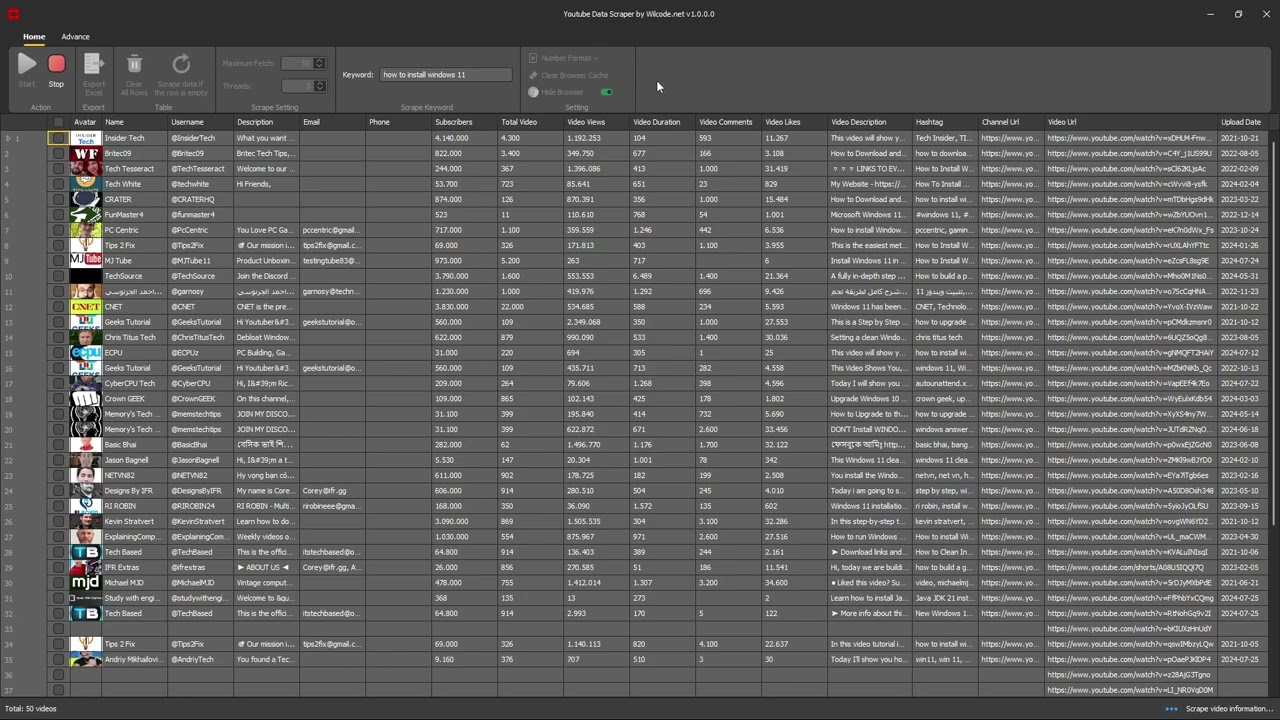Click the Michael MJD avatar thumbnail
Viewport: 1280px width, 720px height.
coord(85,582)
